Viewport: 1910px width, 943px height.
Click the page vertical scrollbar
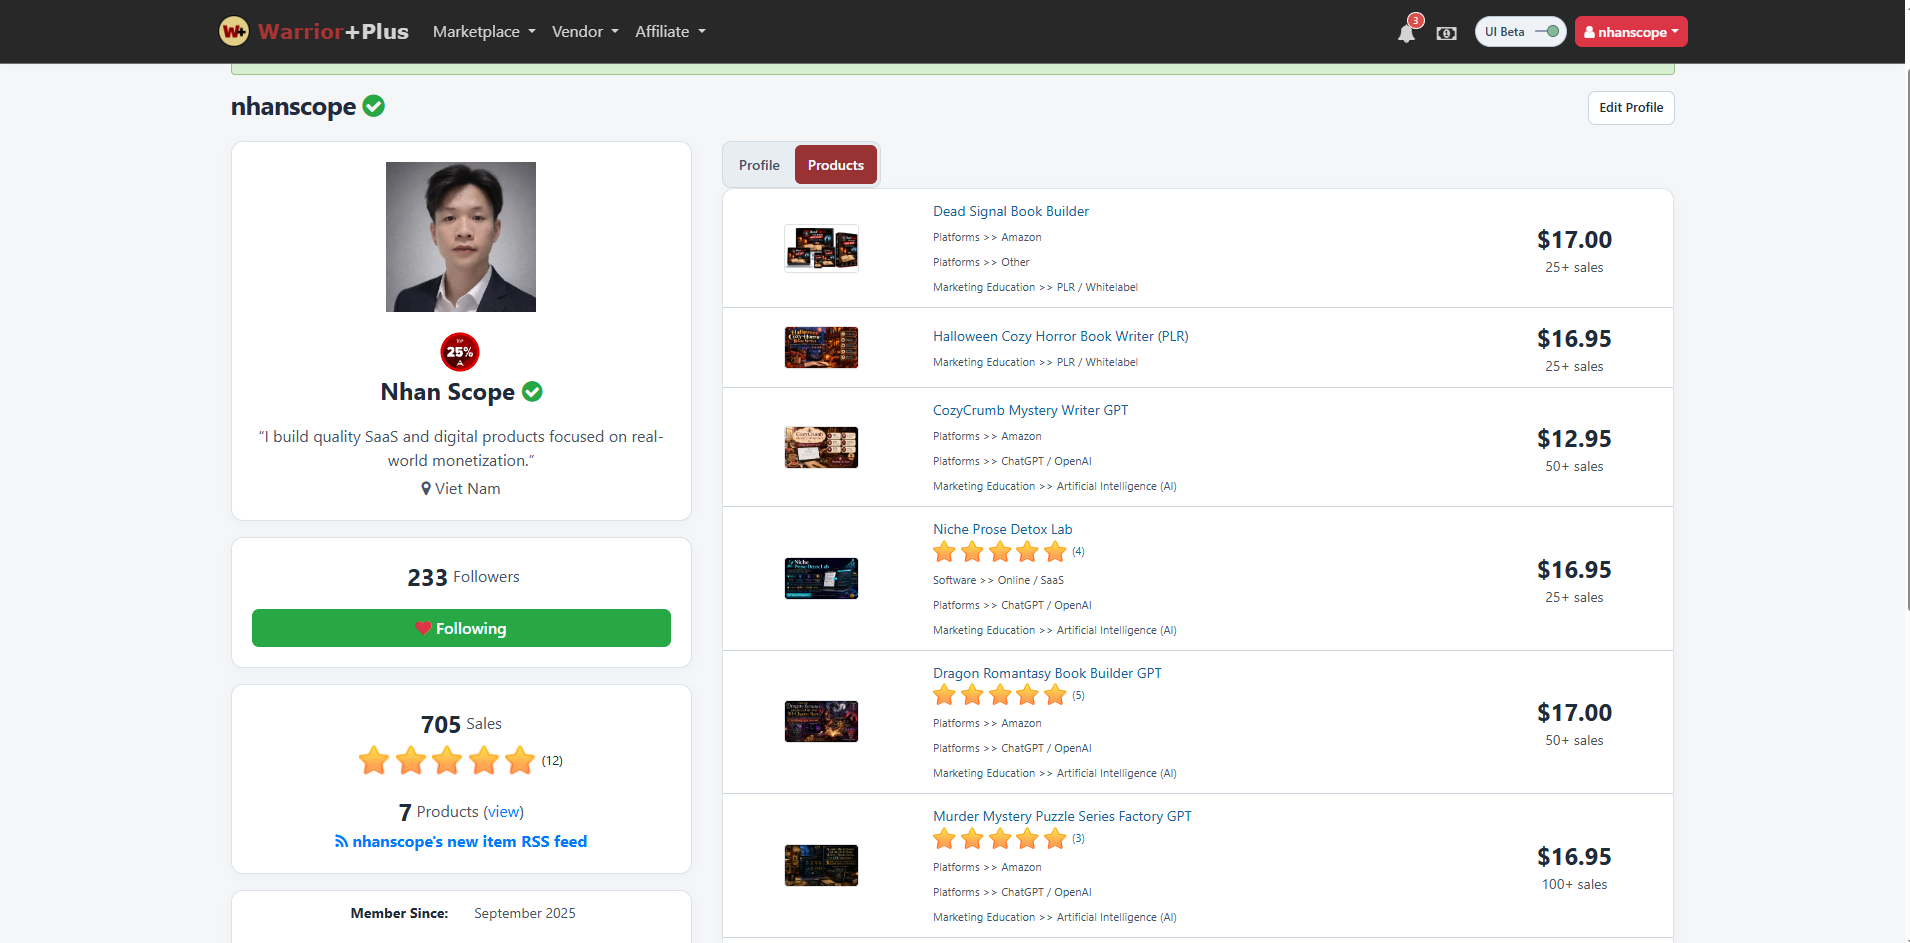(x=1906, y=340)
